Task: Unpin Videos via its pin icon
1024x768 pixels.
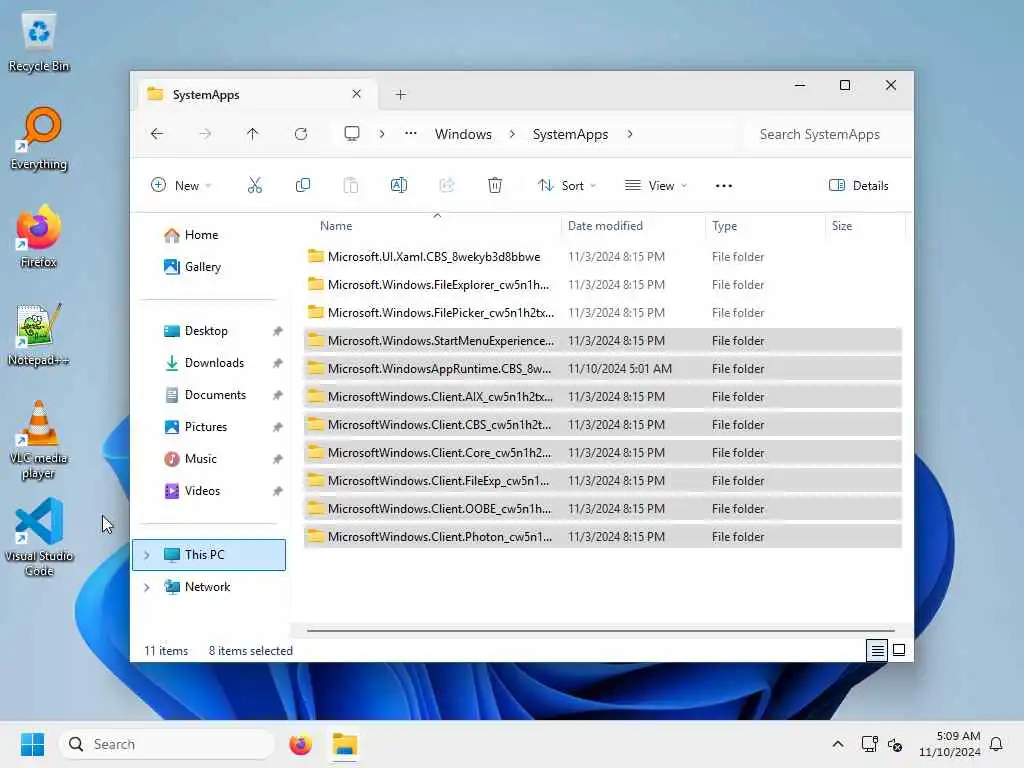Action: (278, 491)
